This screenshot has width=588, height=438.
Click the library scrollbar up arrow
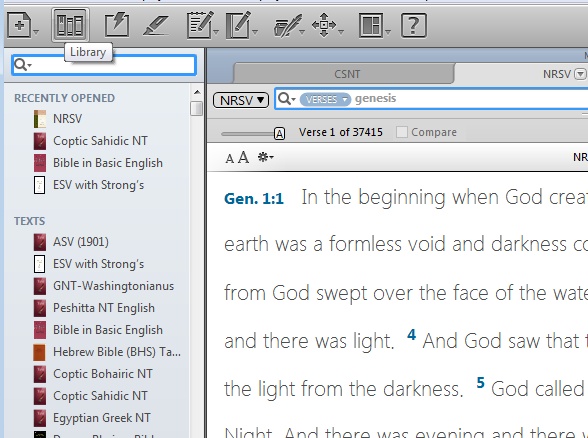[x=197, y=92]
